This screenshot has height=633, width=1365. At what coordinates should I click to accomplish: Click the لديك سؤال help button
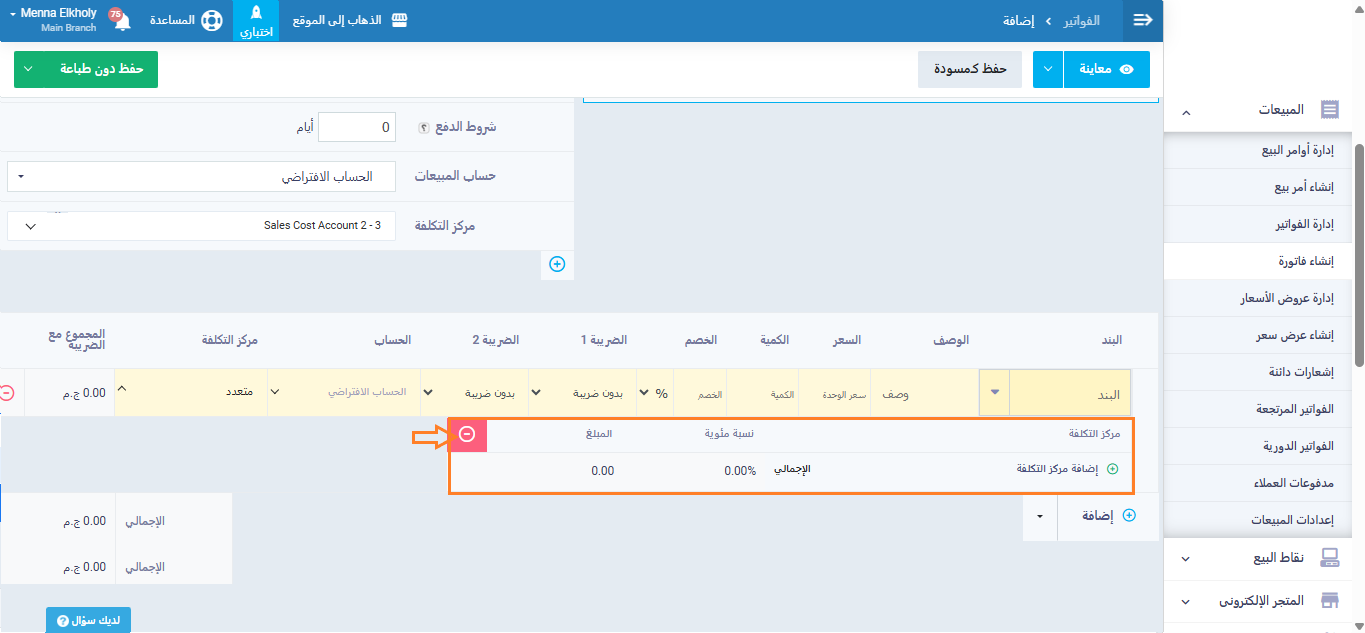pos(88,620)
